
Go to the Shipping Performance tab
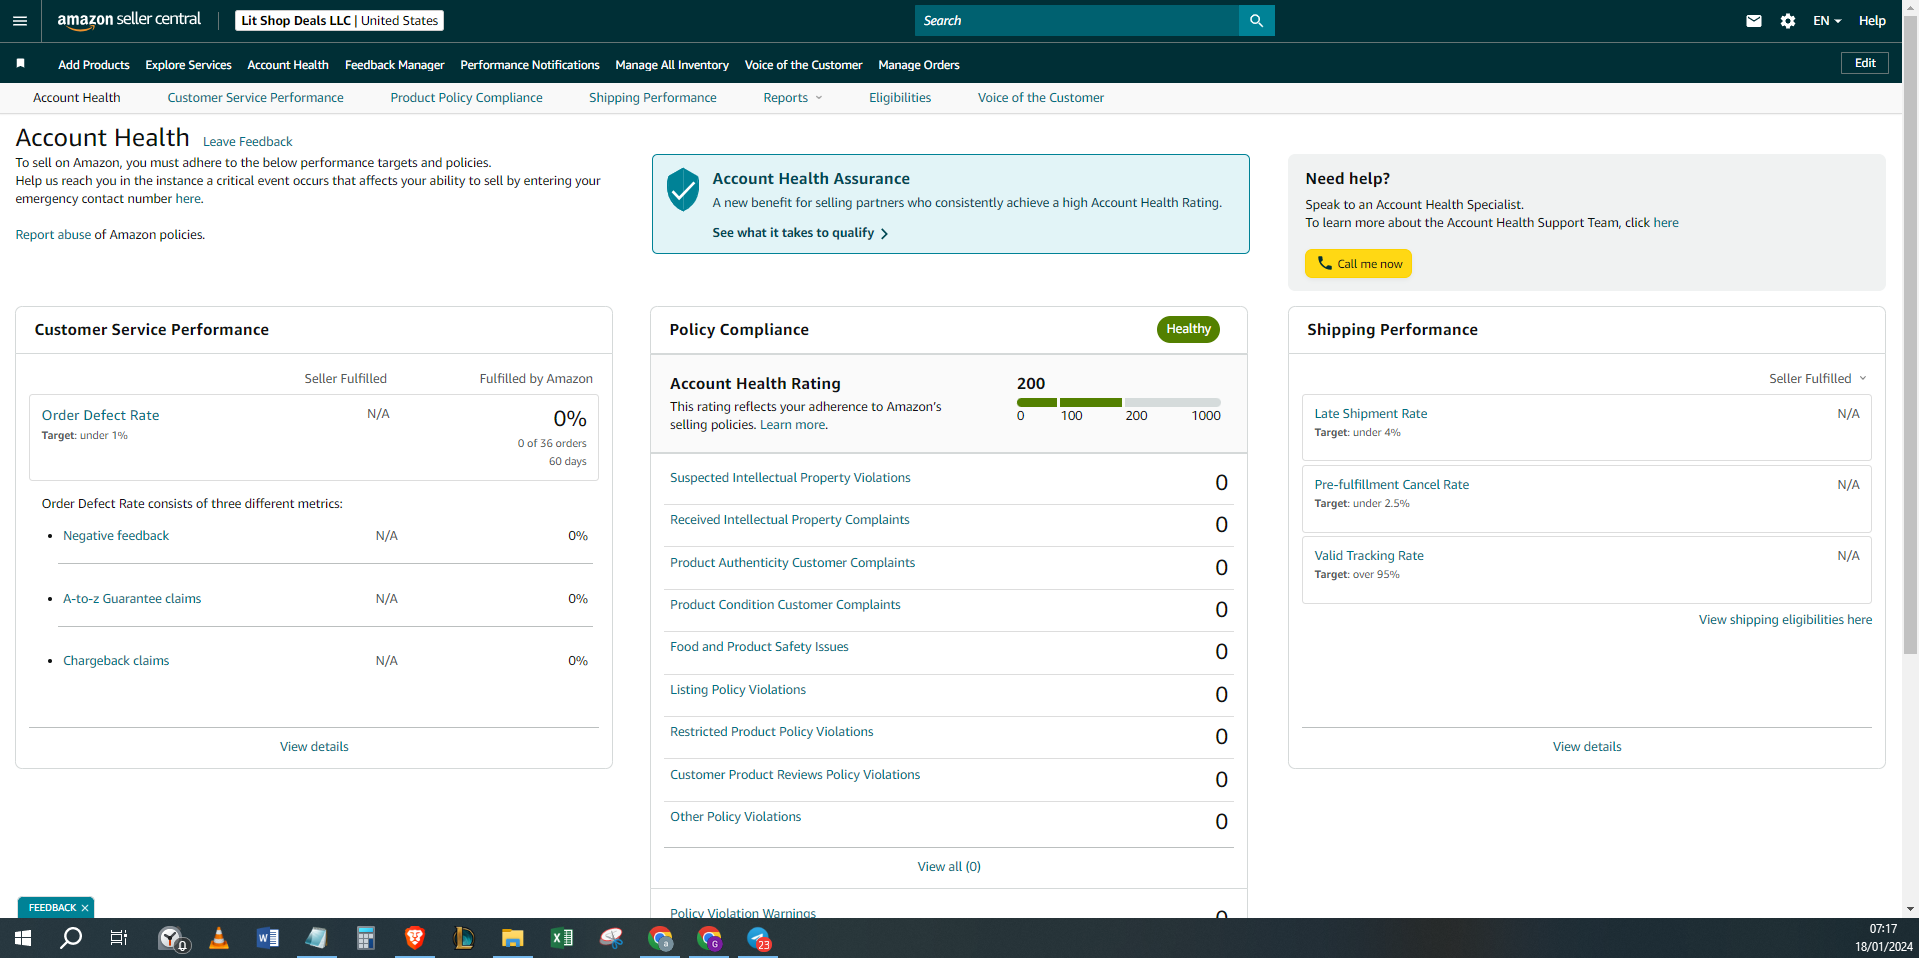click(x=652, y=98)
